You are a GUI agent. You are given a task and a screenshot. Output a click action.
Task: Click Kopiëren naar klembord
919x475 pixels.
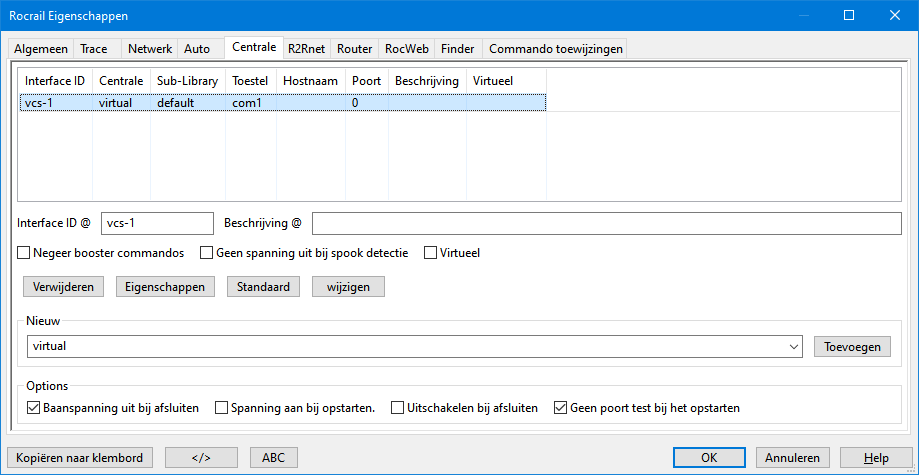(x=80, y=458)
